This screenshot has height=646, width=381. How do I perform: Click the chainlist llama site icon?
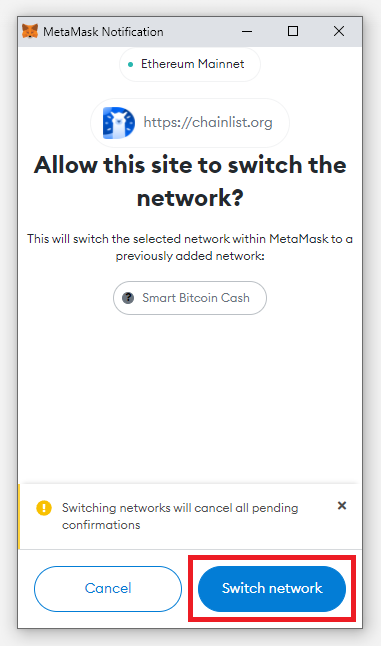119,123
